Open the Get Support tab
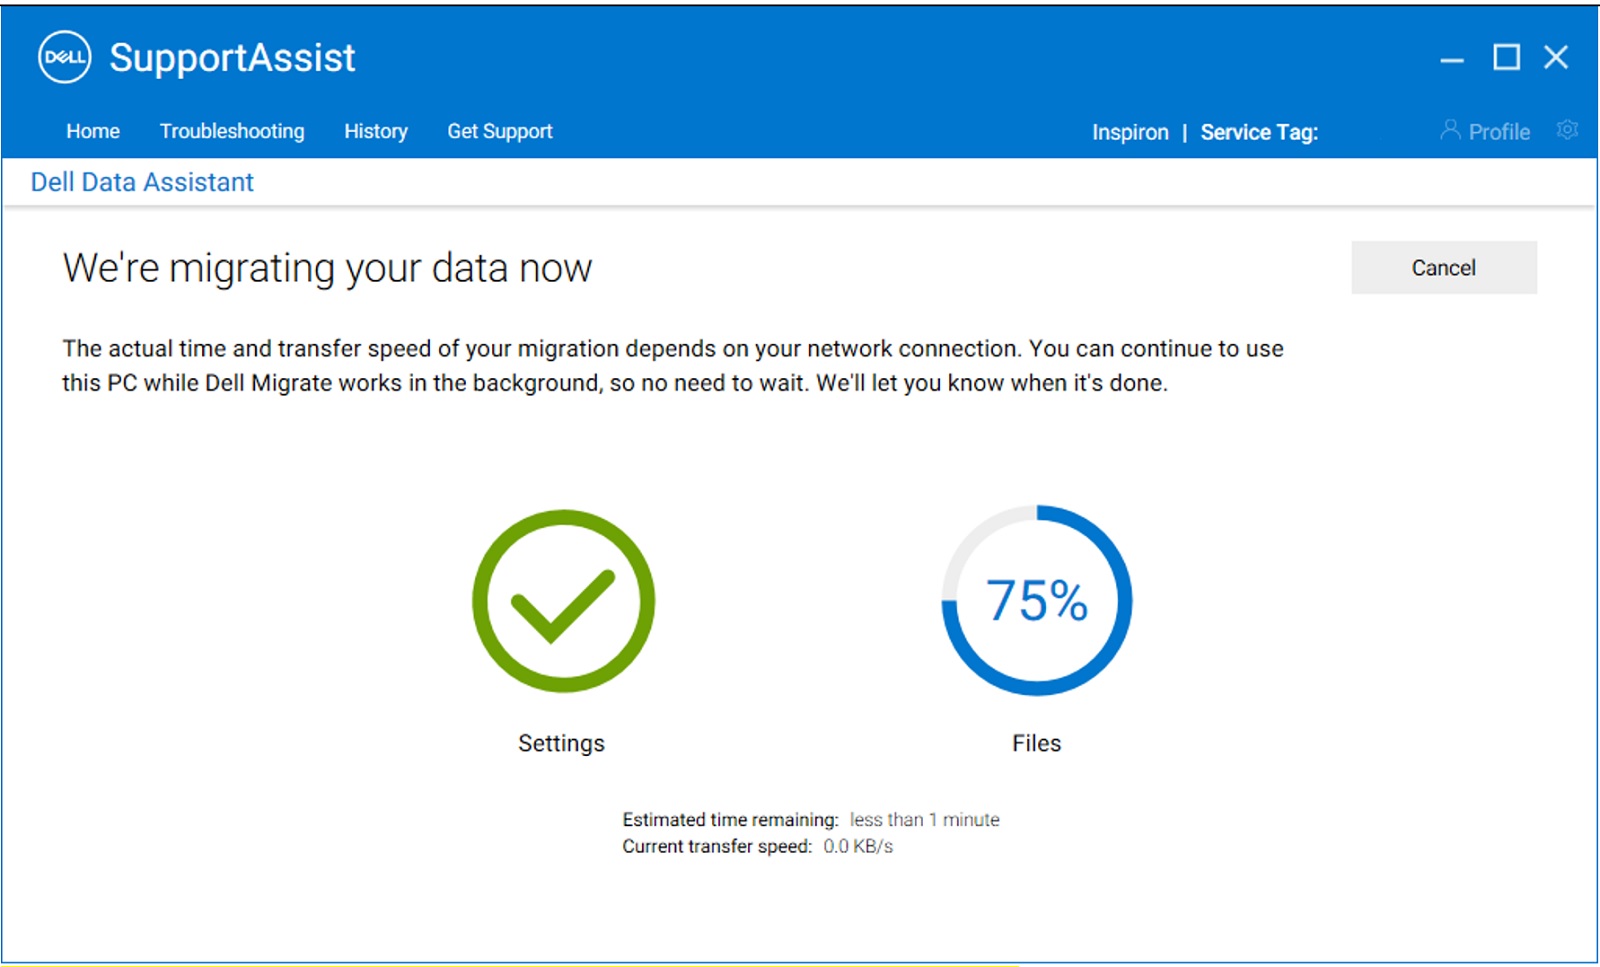This screenshot has height=967, width=1600. coord(500,131)
